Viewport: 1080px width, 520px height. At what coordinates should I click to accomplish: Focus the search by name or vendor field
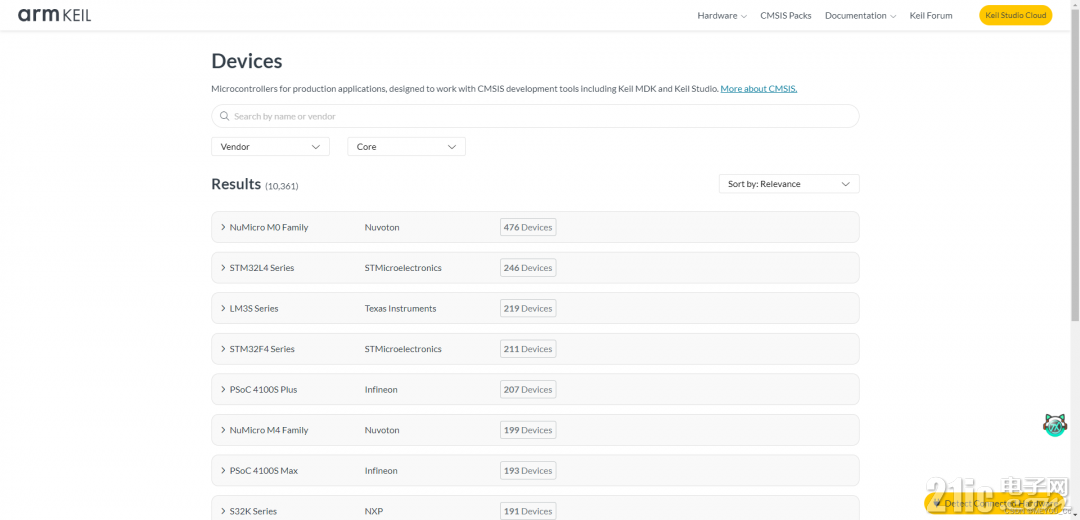tap(535, 116)
